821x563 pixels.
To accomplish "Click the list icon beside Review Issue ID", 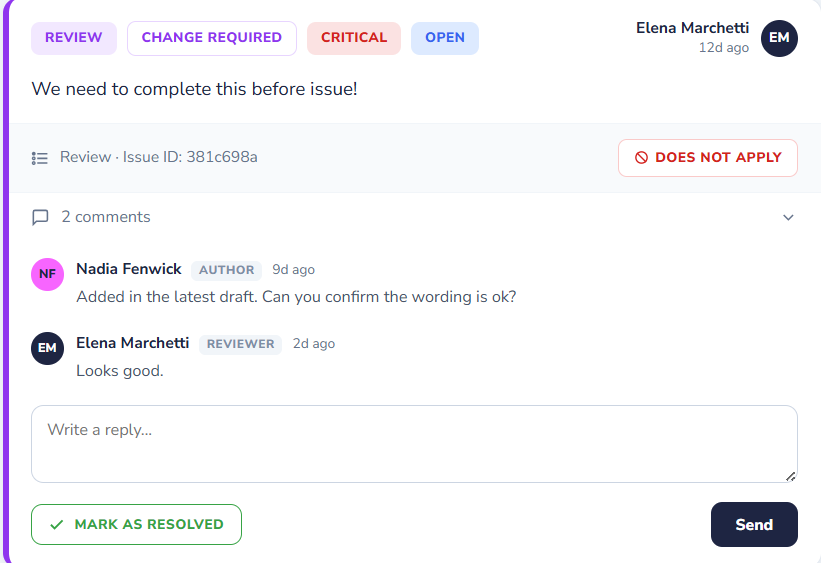I will click(x=40, y=158).
